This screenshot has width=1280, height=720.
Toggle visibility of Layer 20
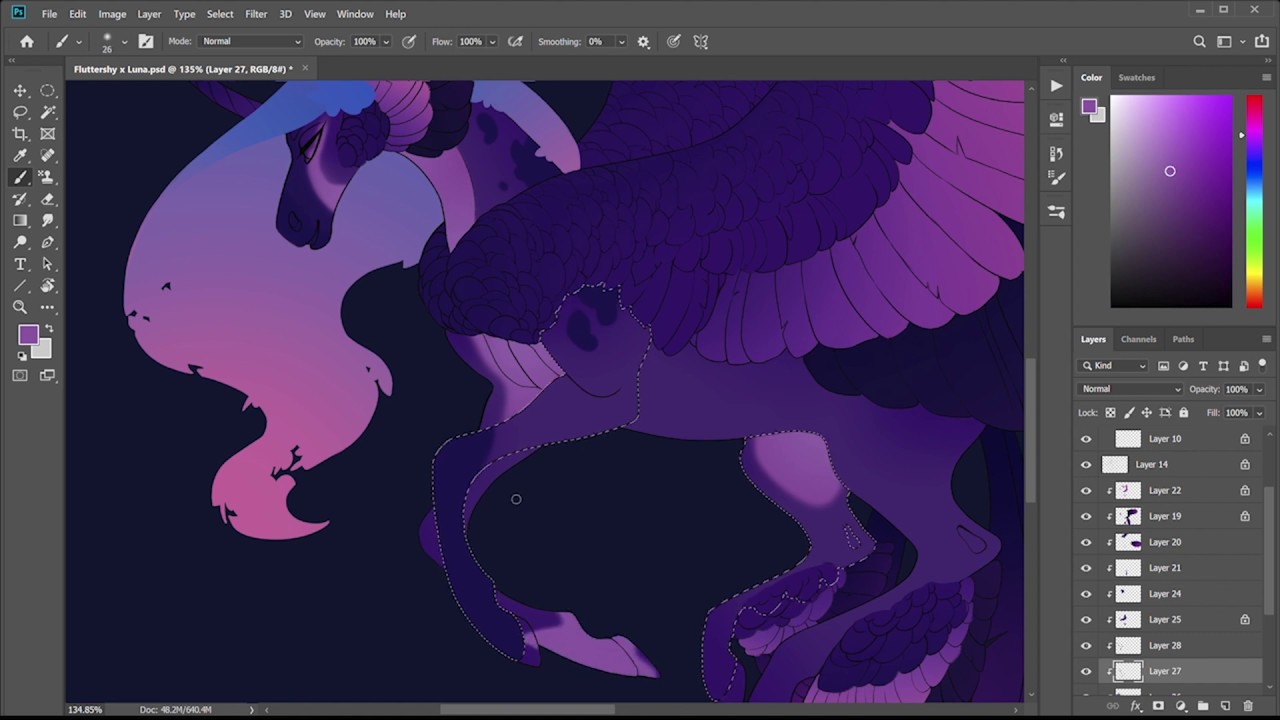pyautogui.click(x=1086, y=542)
